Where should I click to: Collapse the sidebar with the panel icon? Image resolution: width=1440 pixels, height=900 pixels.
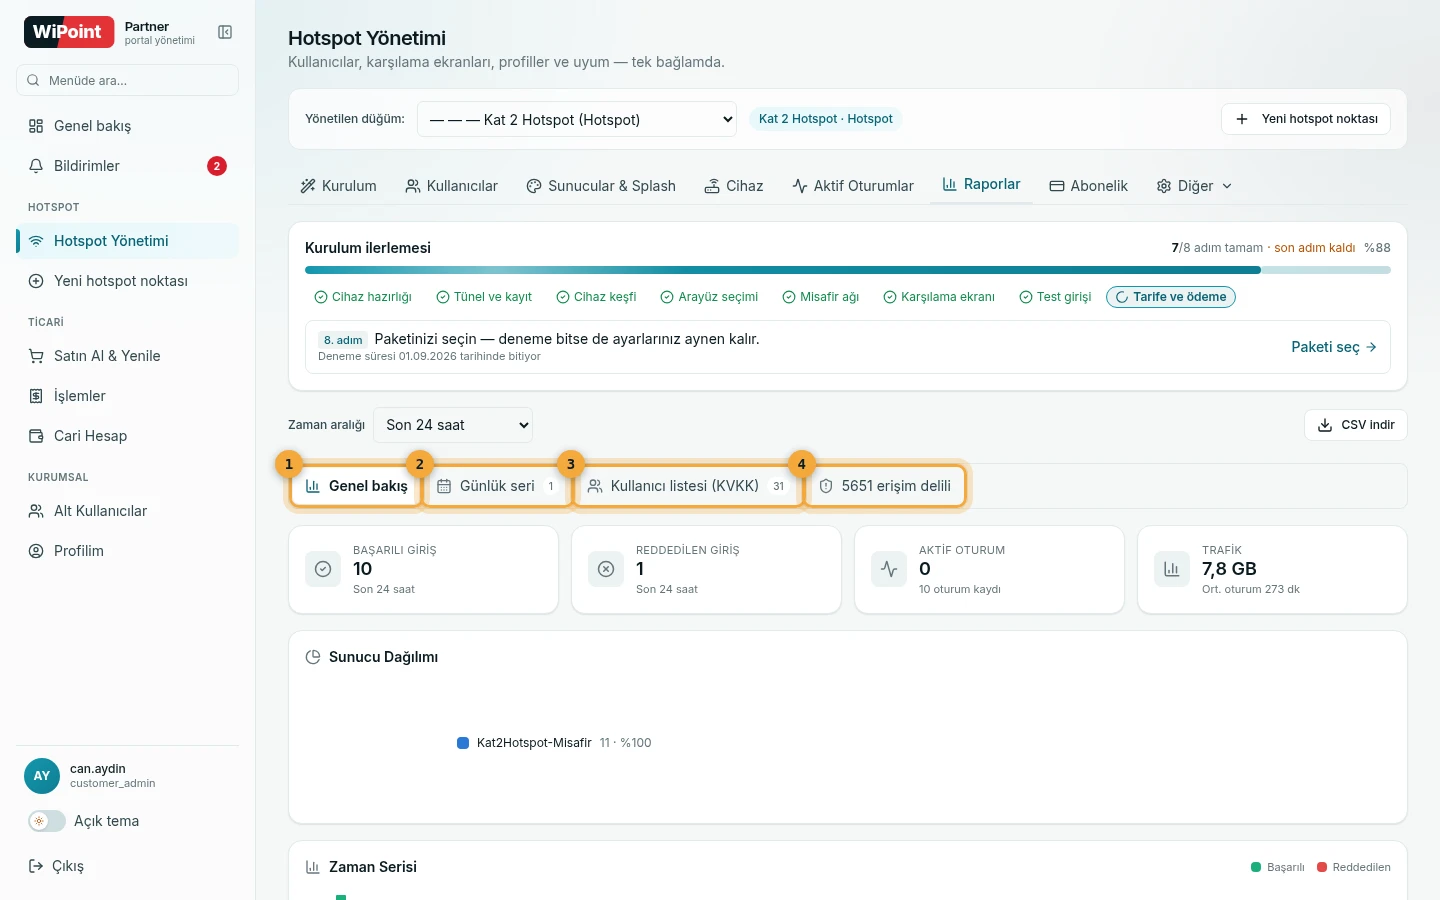pyautogui.click(x=225, y=33)
